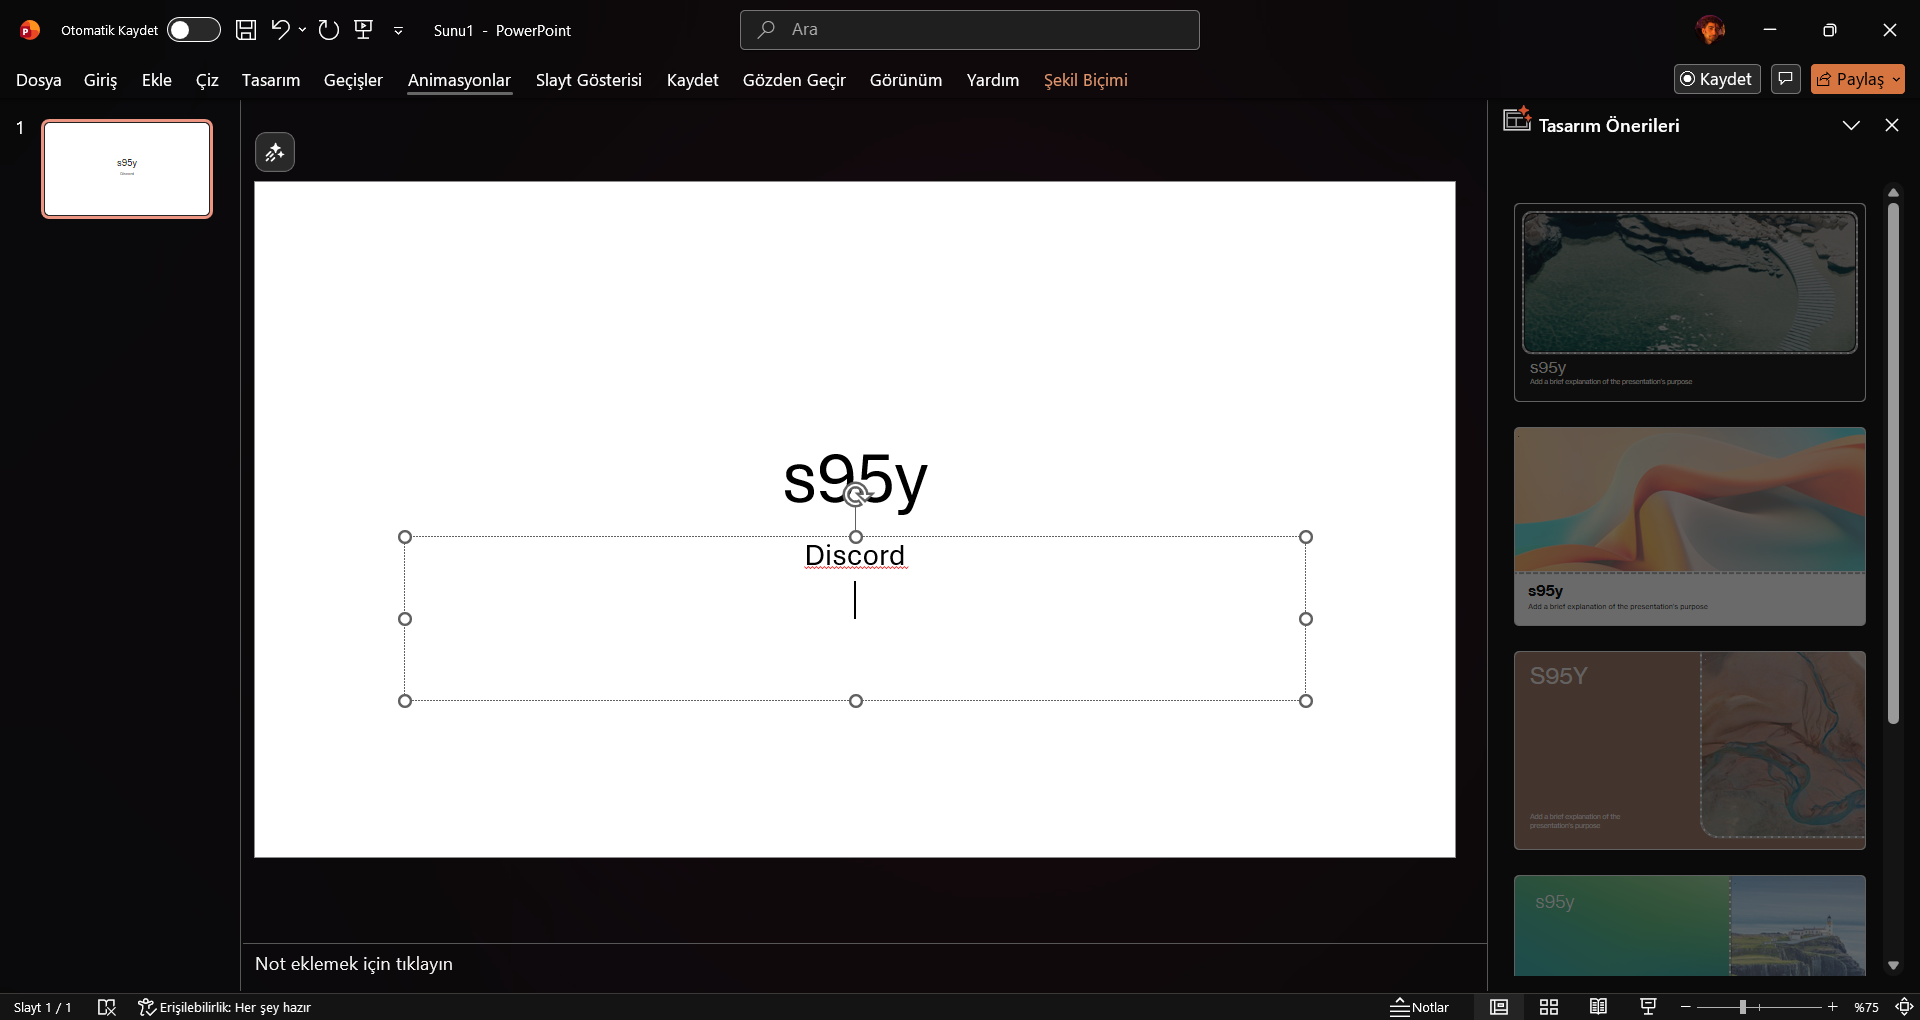Click the Slayt 1 / 1 status indicator
Screen dimensions: 1920x1020
(42, 1007)
